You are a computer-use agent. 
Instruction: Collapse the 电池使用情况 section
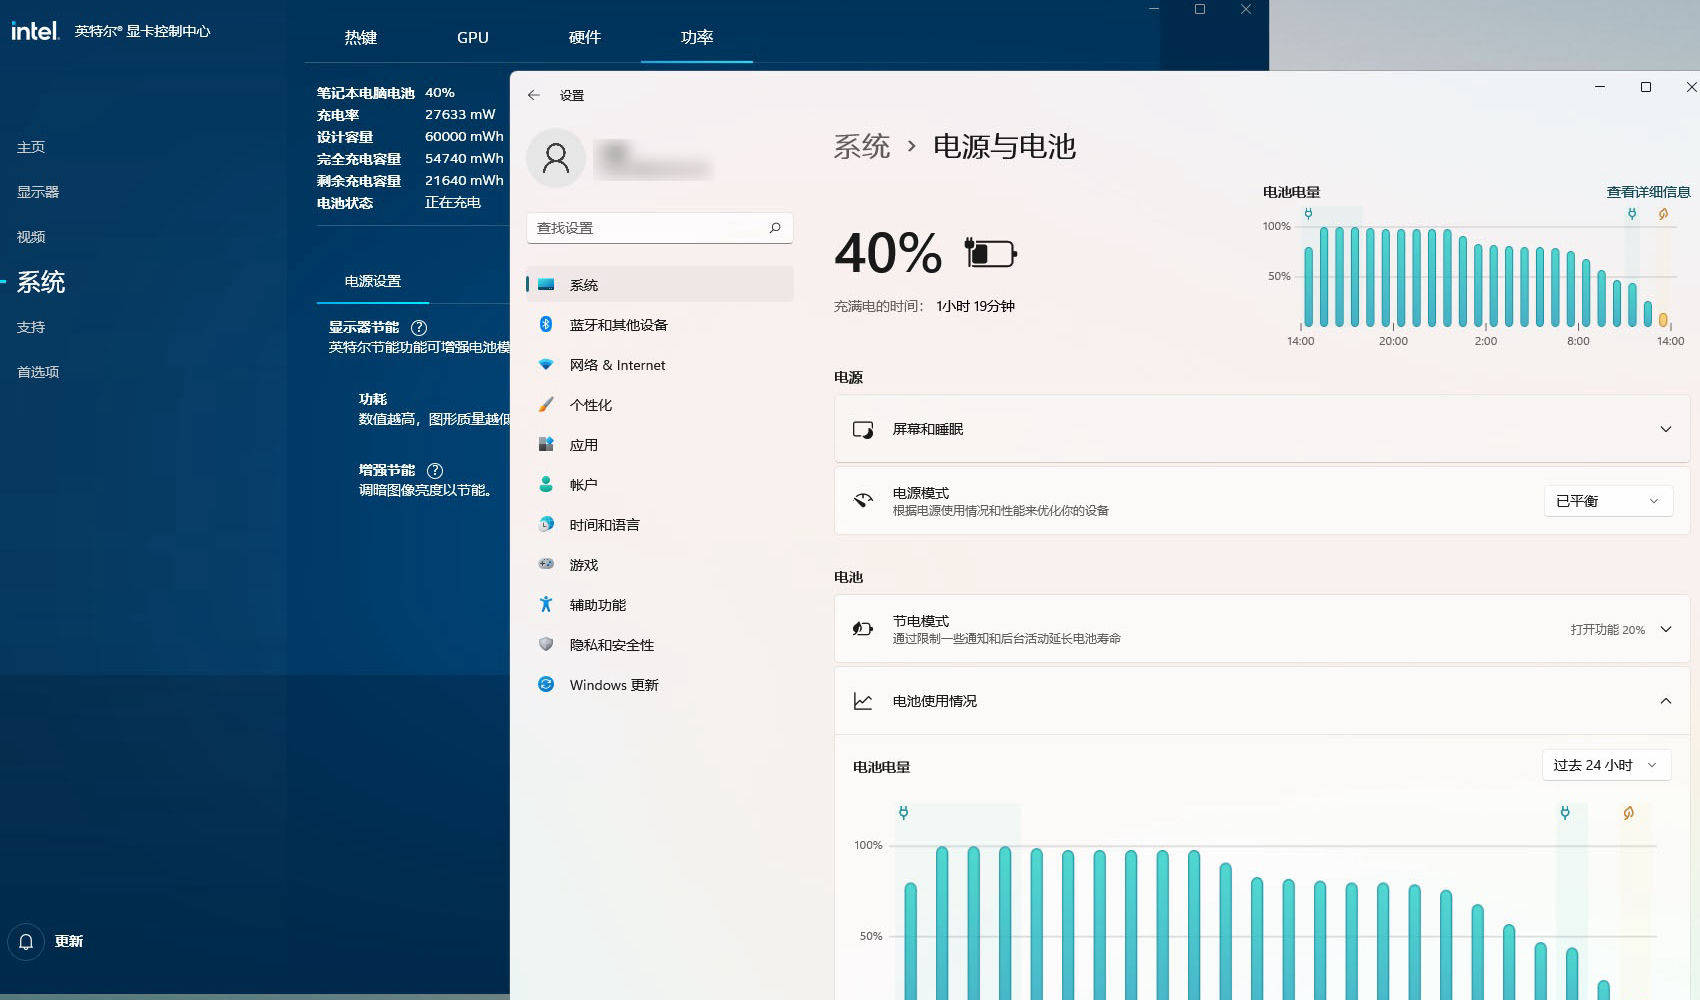(1666, 701)
